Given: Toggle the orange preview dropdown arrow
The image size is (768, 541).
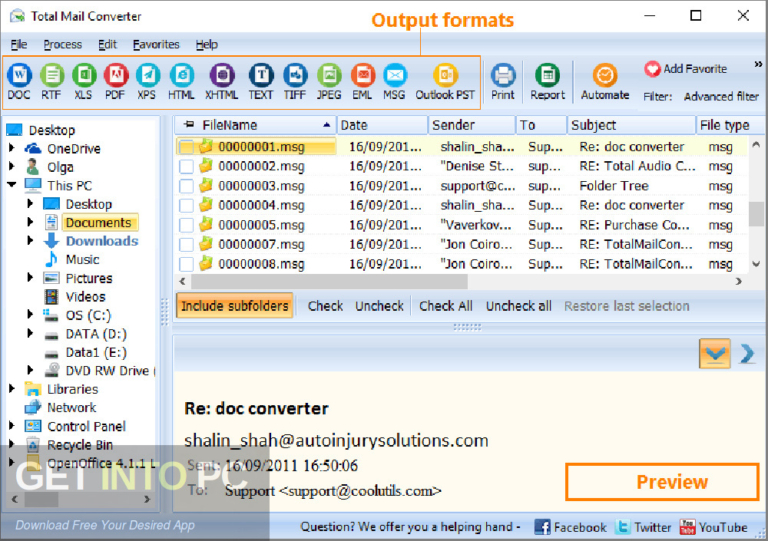Looking at the screenshot, I should tap(715, 353).
